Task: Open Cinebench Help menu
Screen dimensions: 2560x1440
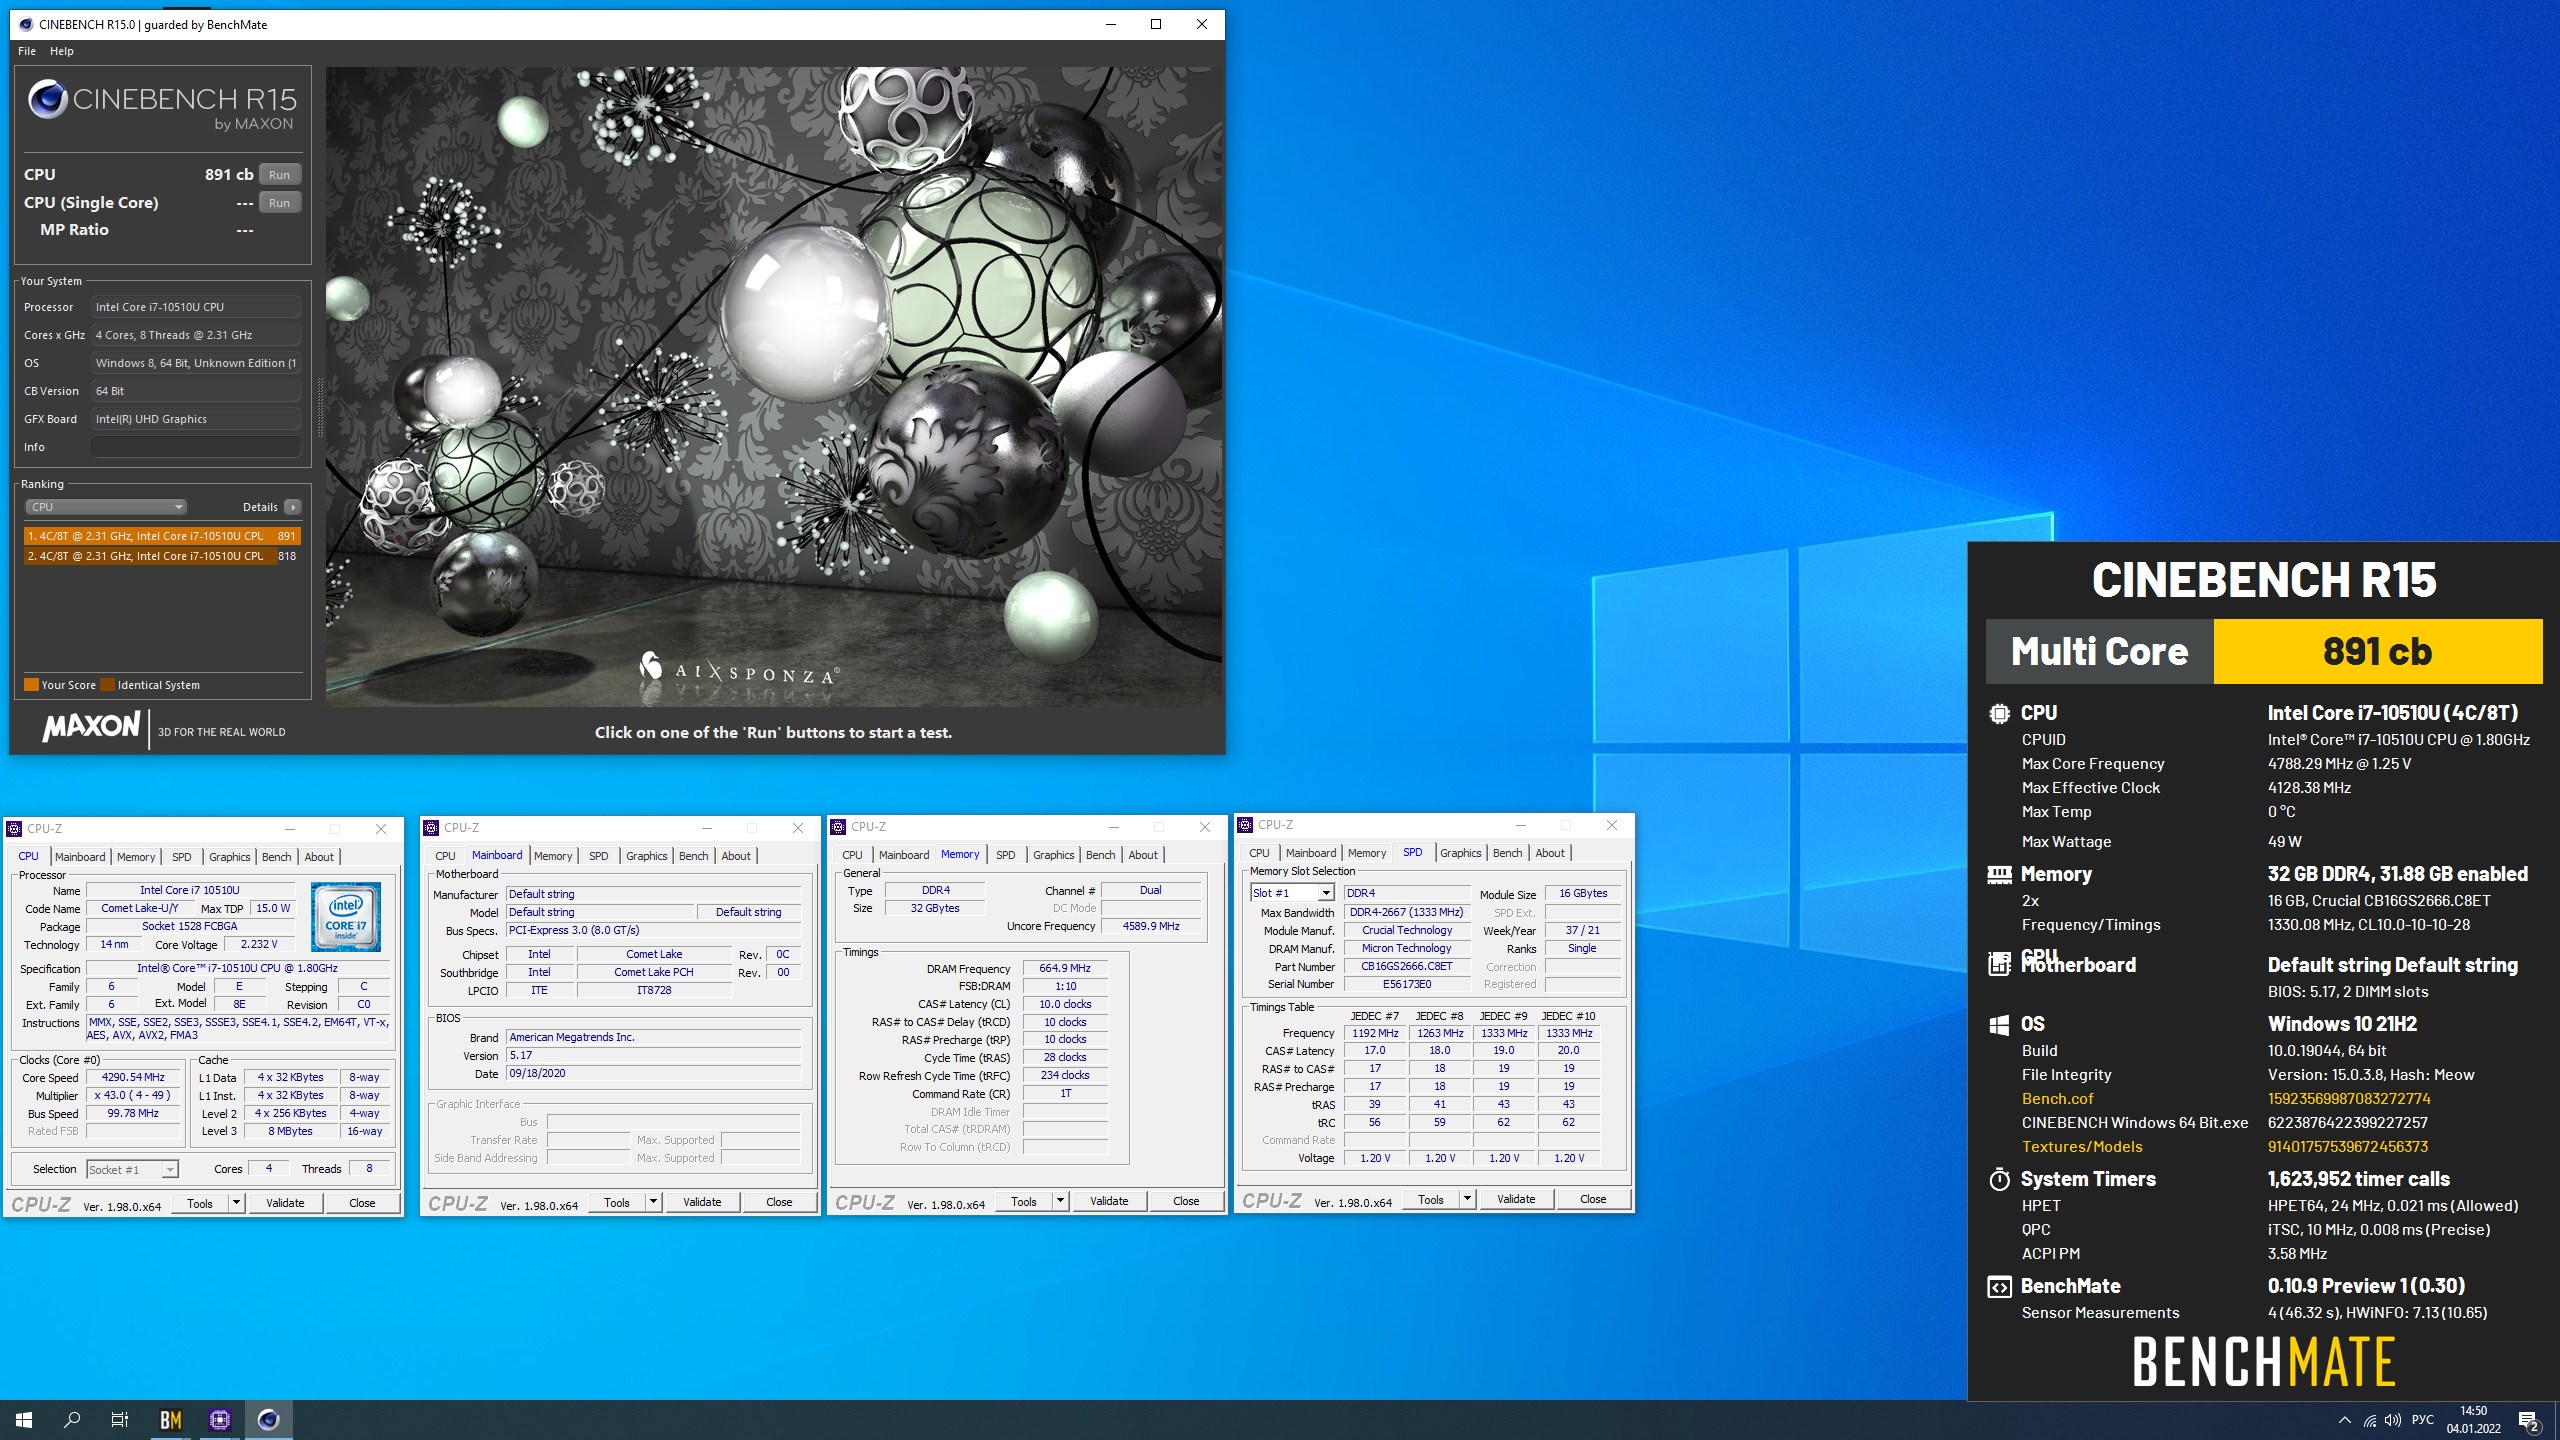Action: point(62,51)
